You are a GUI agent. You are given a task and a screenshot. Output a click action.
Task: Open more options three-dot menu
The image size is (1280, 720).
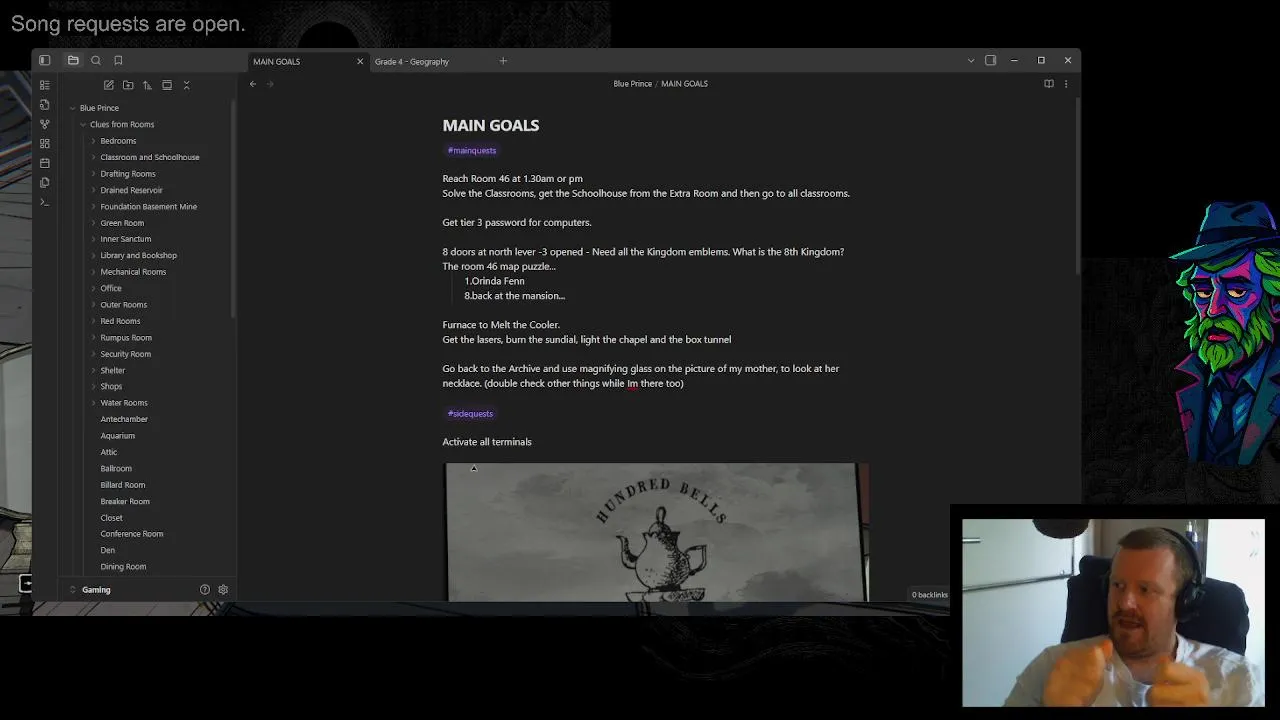pos(1066,84)
